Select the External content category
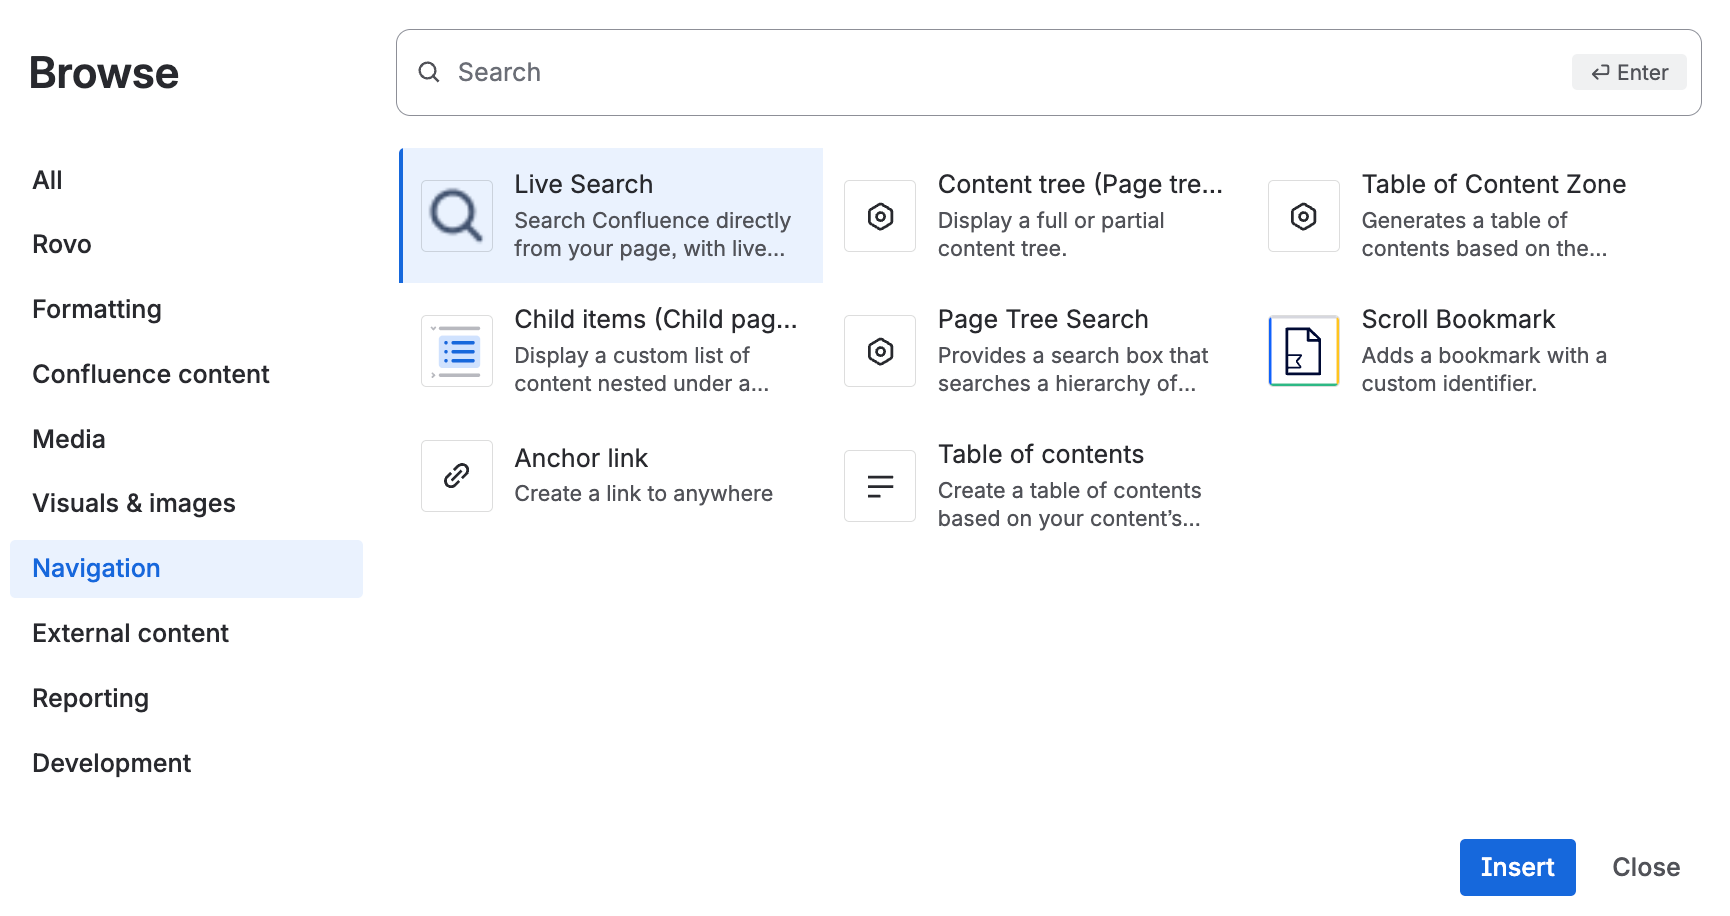 (131, 633)
